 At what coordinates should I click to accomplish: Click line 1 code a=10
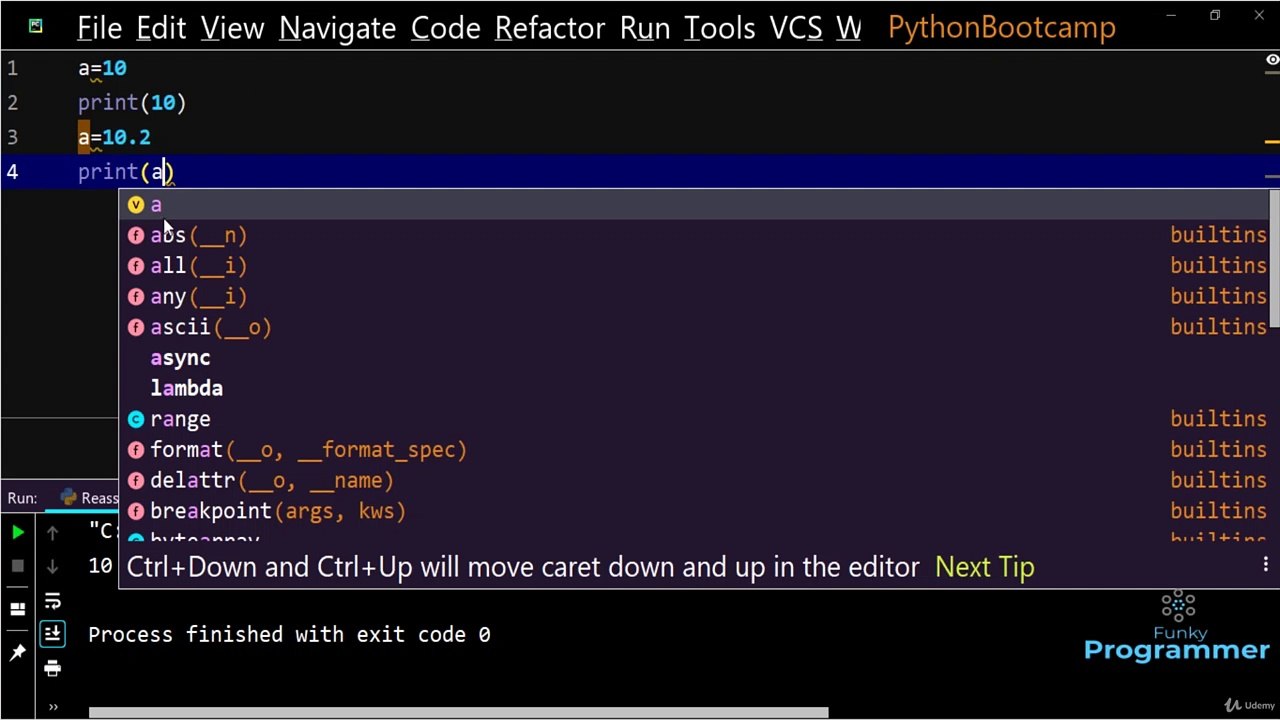point(102,69)
